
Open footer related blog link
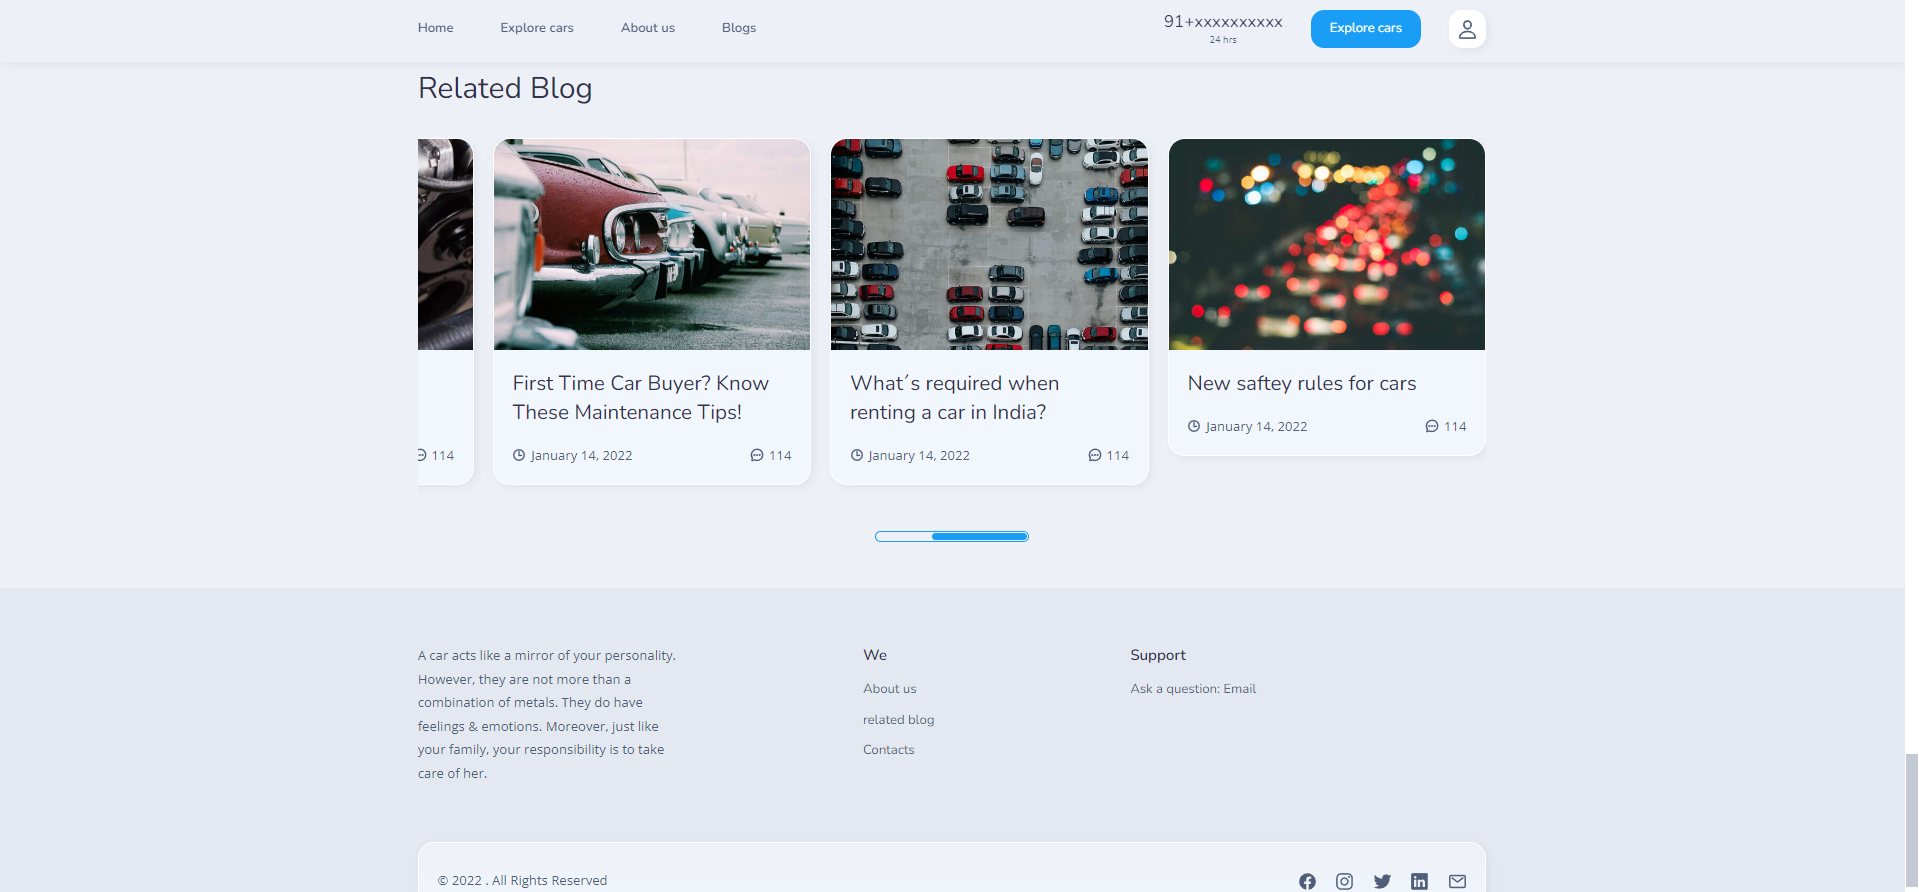[898, 720]
